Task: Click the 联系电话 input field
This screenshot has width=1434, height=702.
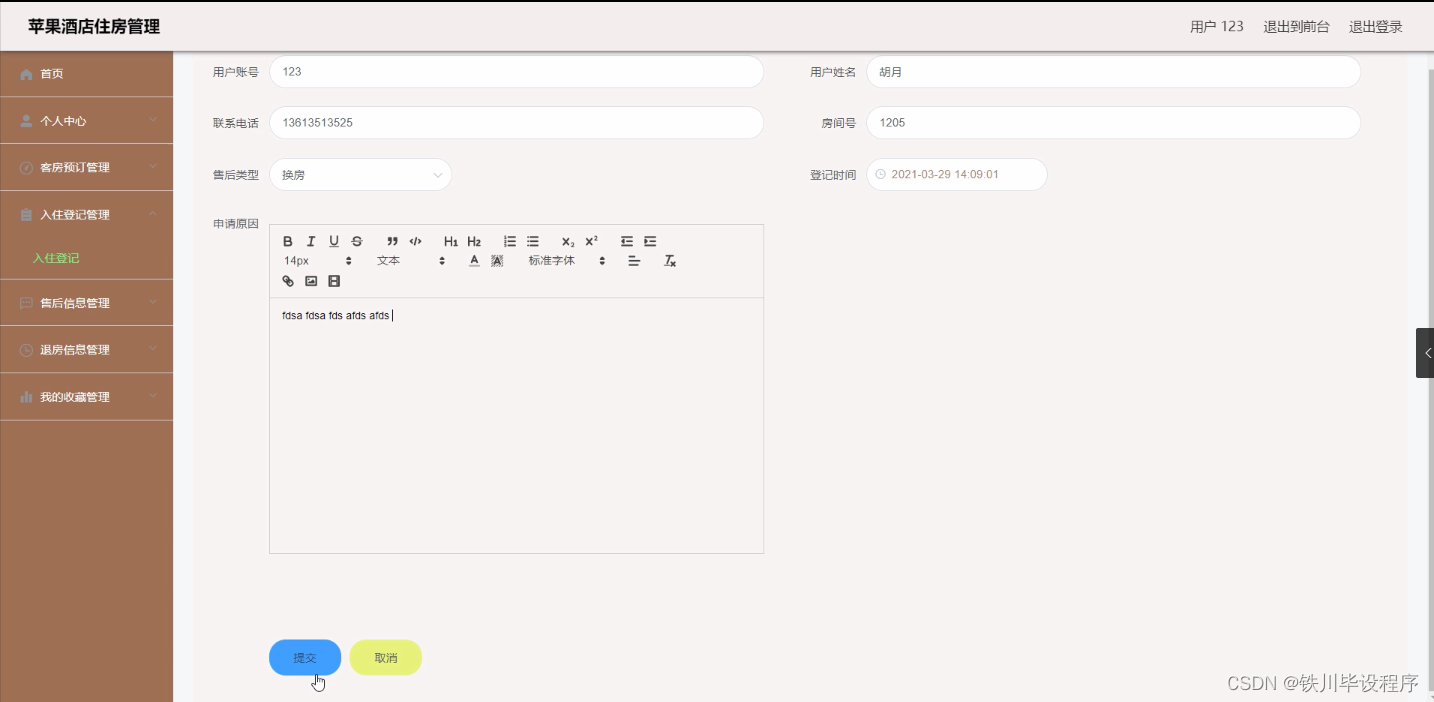Action: [516, 123]
